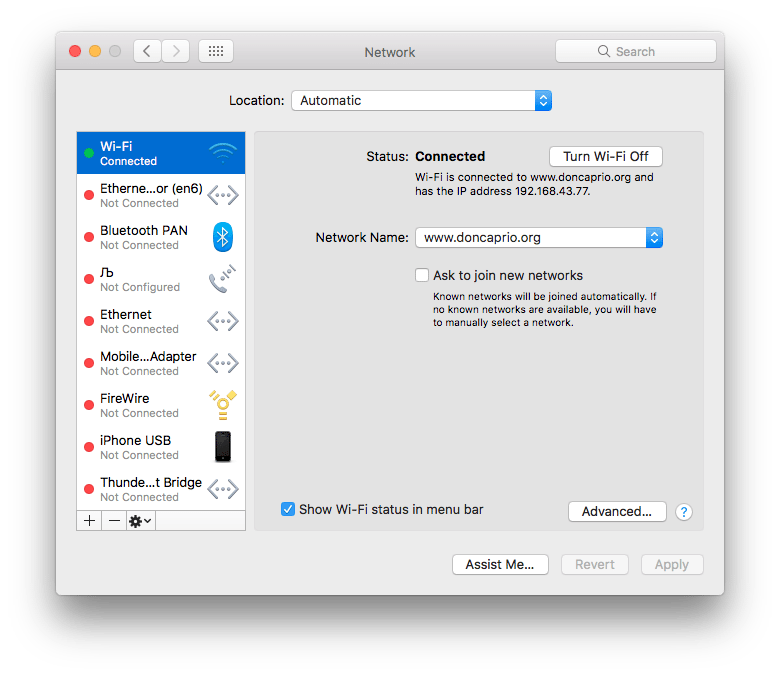Click the Bluetooth PAN icon
Image resolution: width=780 pixels, height=675 pixels.
point(222,237)
